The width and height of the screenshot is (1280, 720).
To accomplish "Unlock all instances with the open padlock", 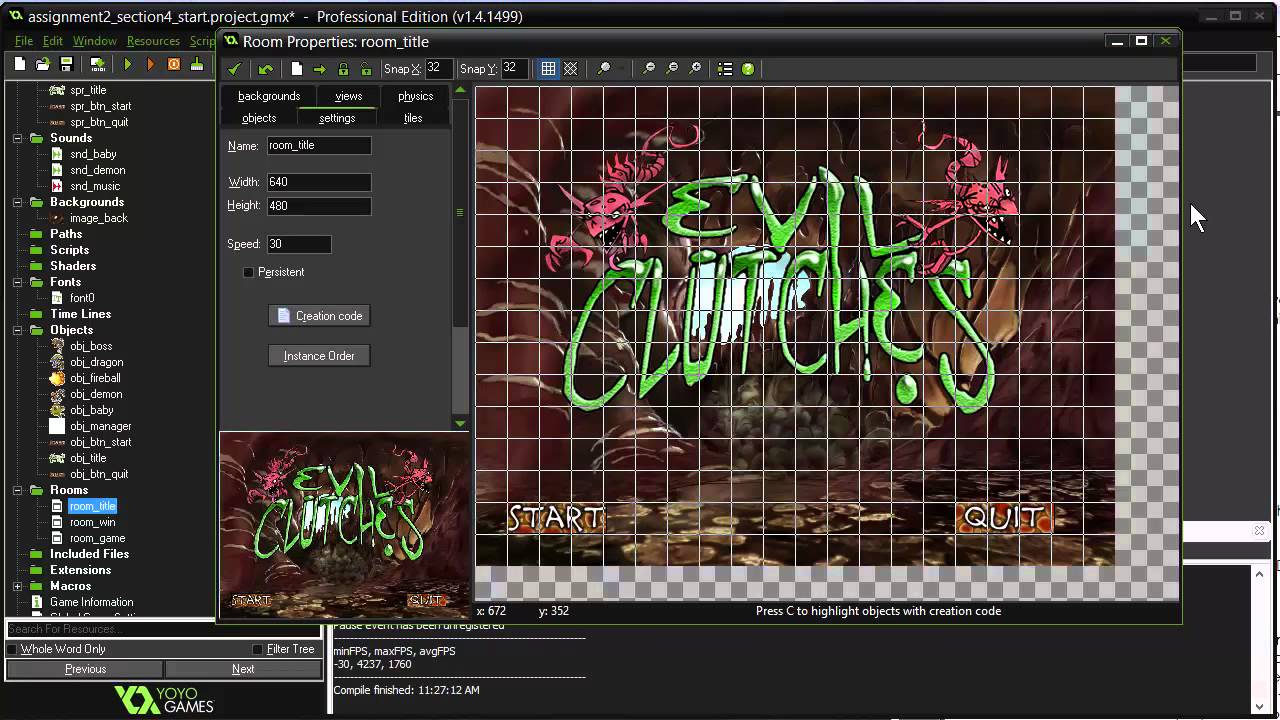I will [x=366, y=69].
